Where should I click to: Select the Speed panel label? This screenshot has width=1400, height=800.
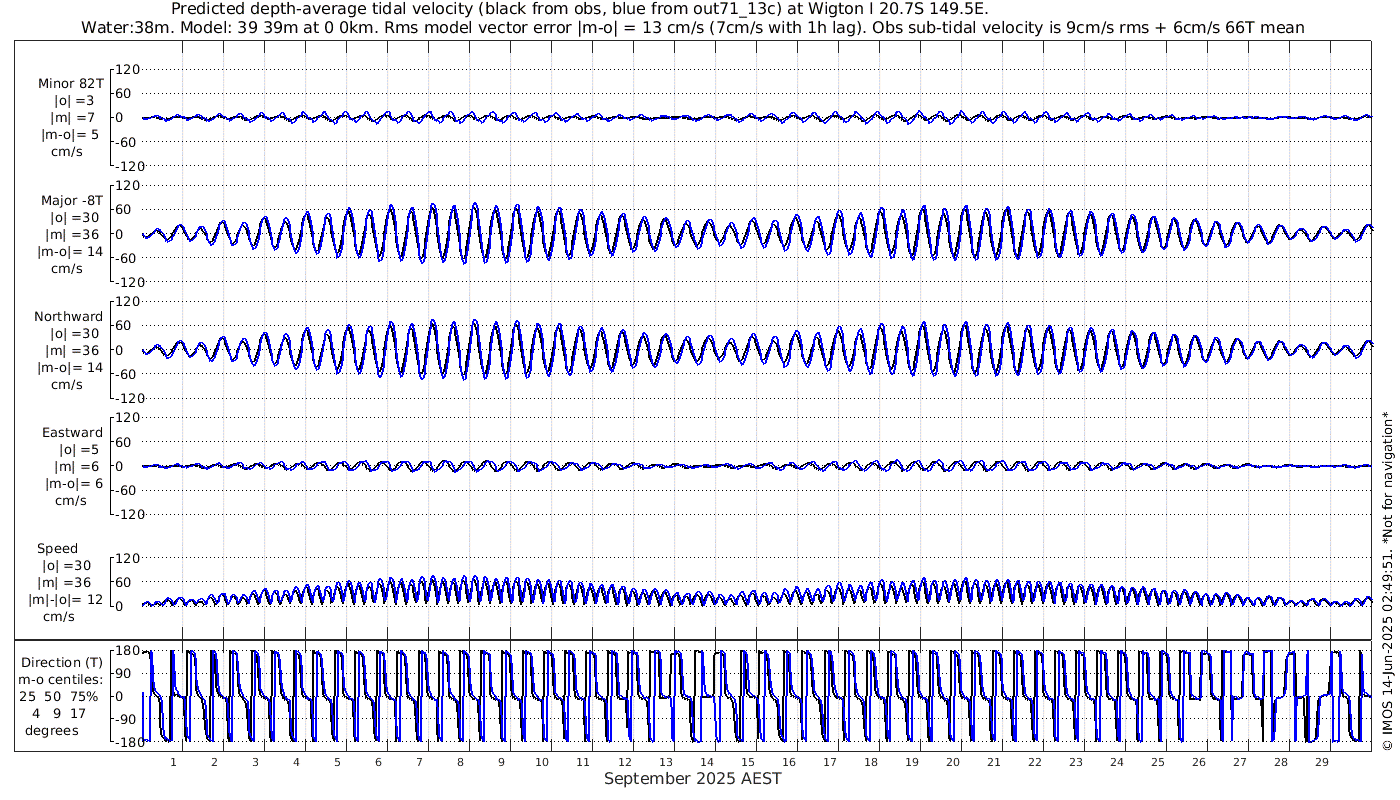pos(58,548)
